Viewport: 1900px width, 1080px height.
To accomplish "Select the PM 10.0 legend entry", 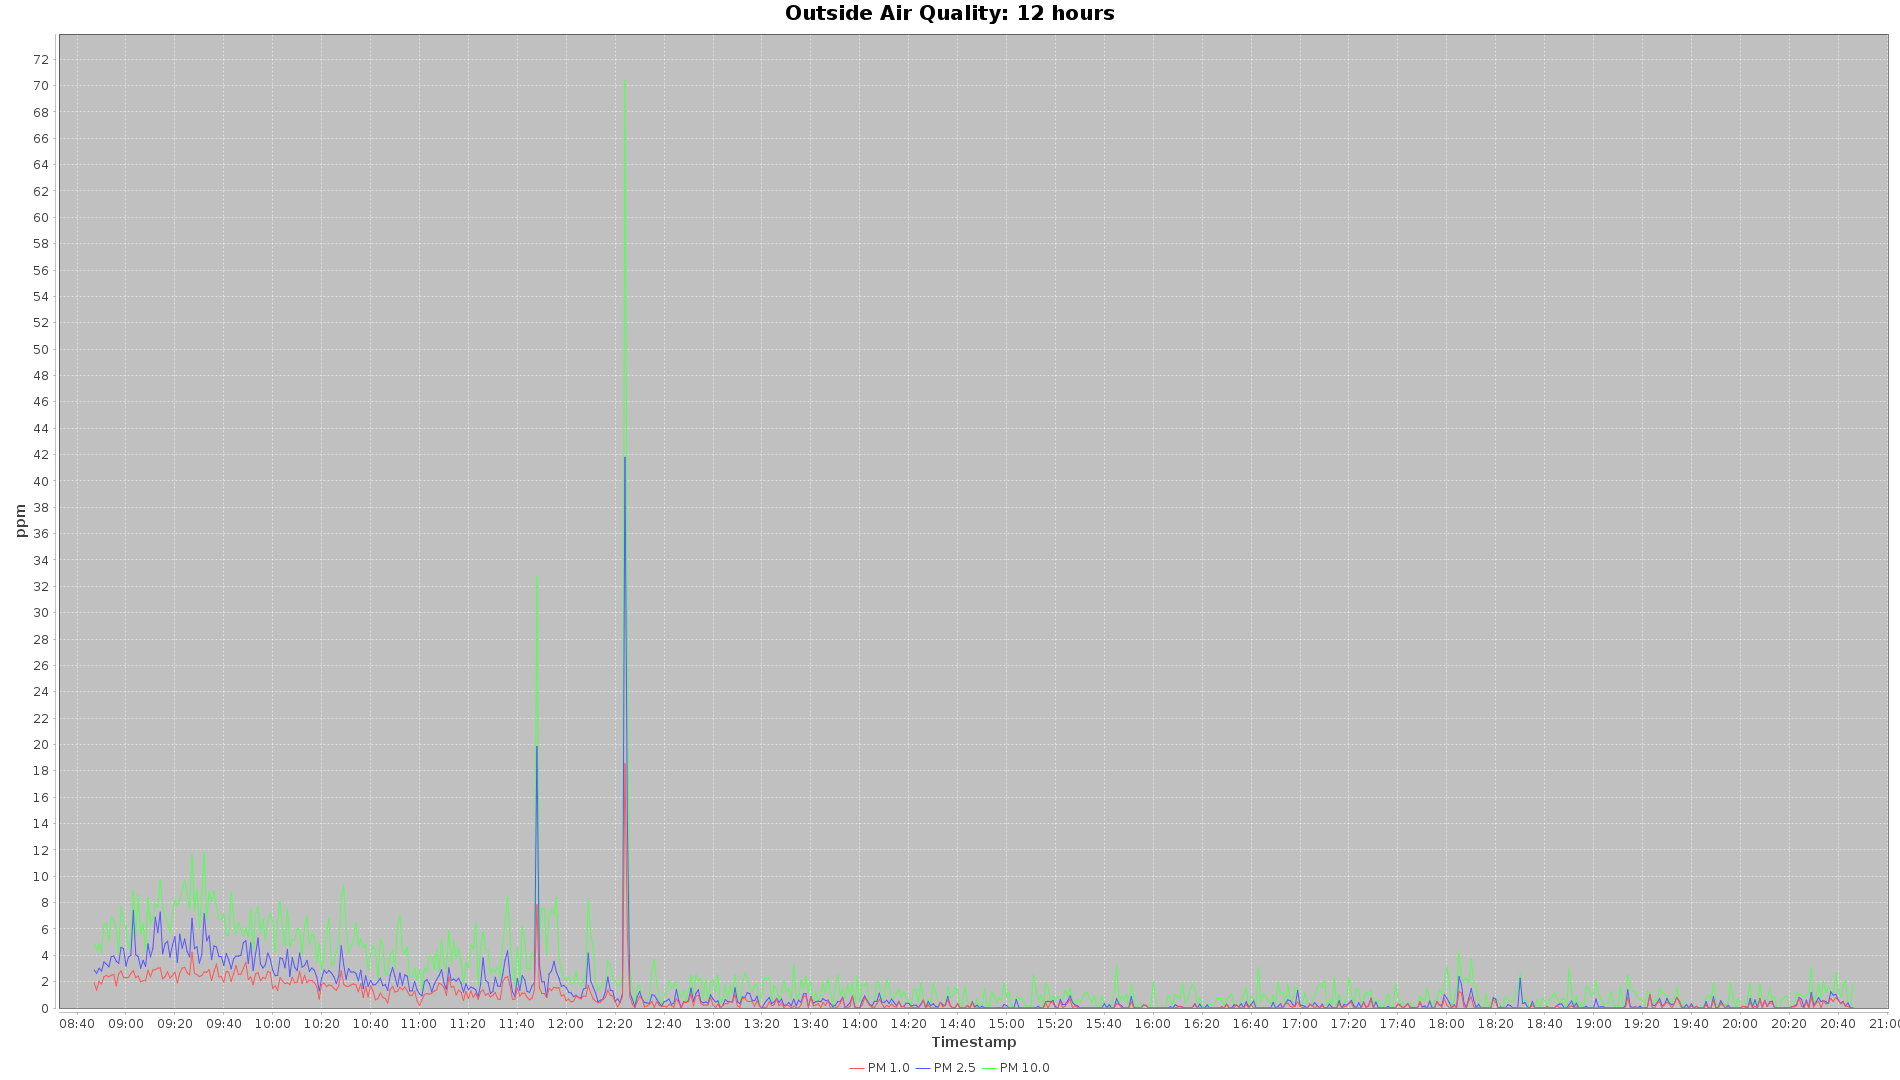I will tap(1015, 1068).
